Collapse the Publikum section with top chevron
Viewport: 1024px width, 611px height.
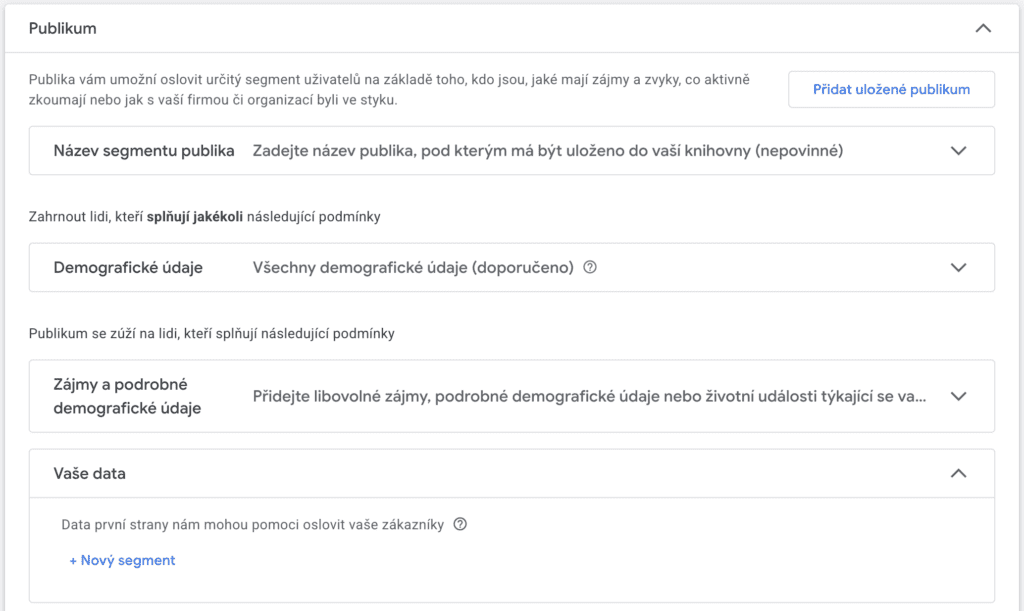point(983,29)
